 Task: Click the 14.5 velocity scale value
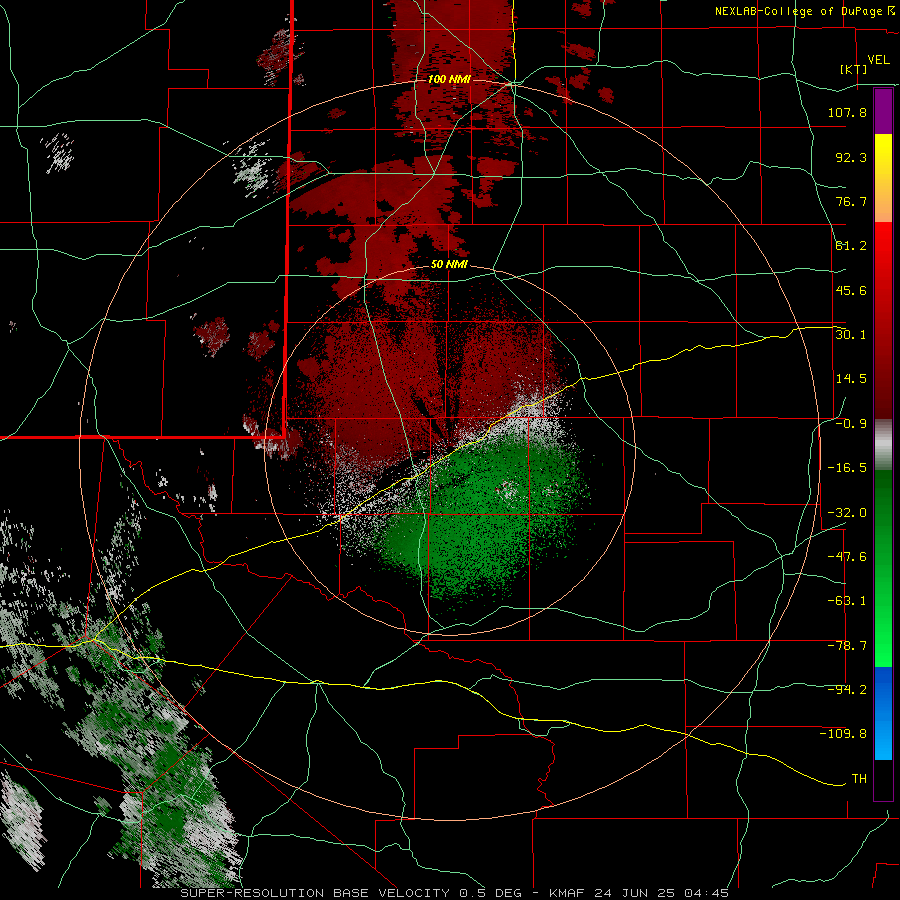coord(851,379)
